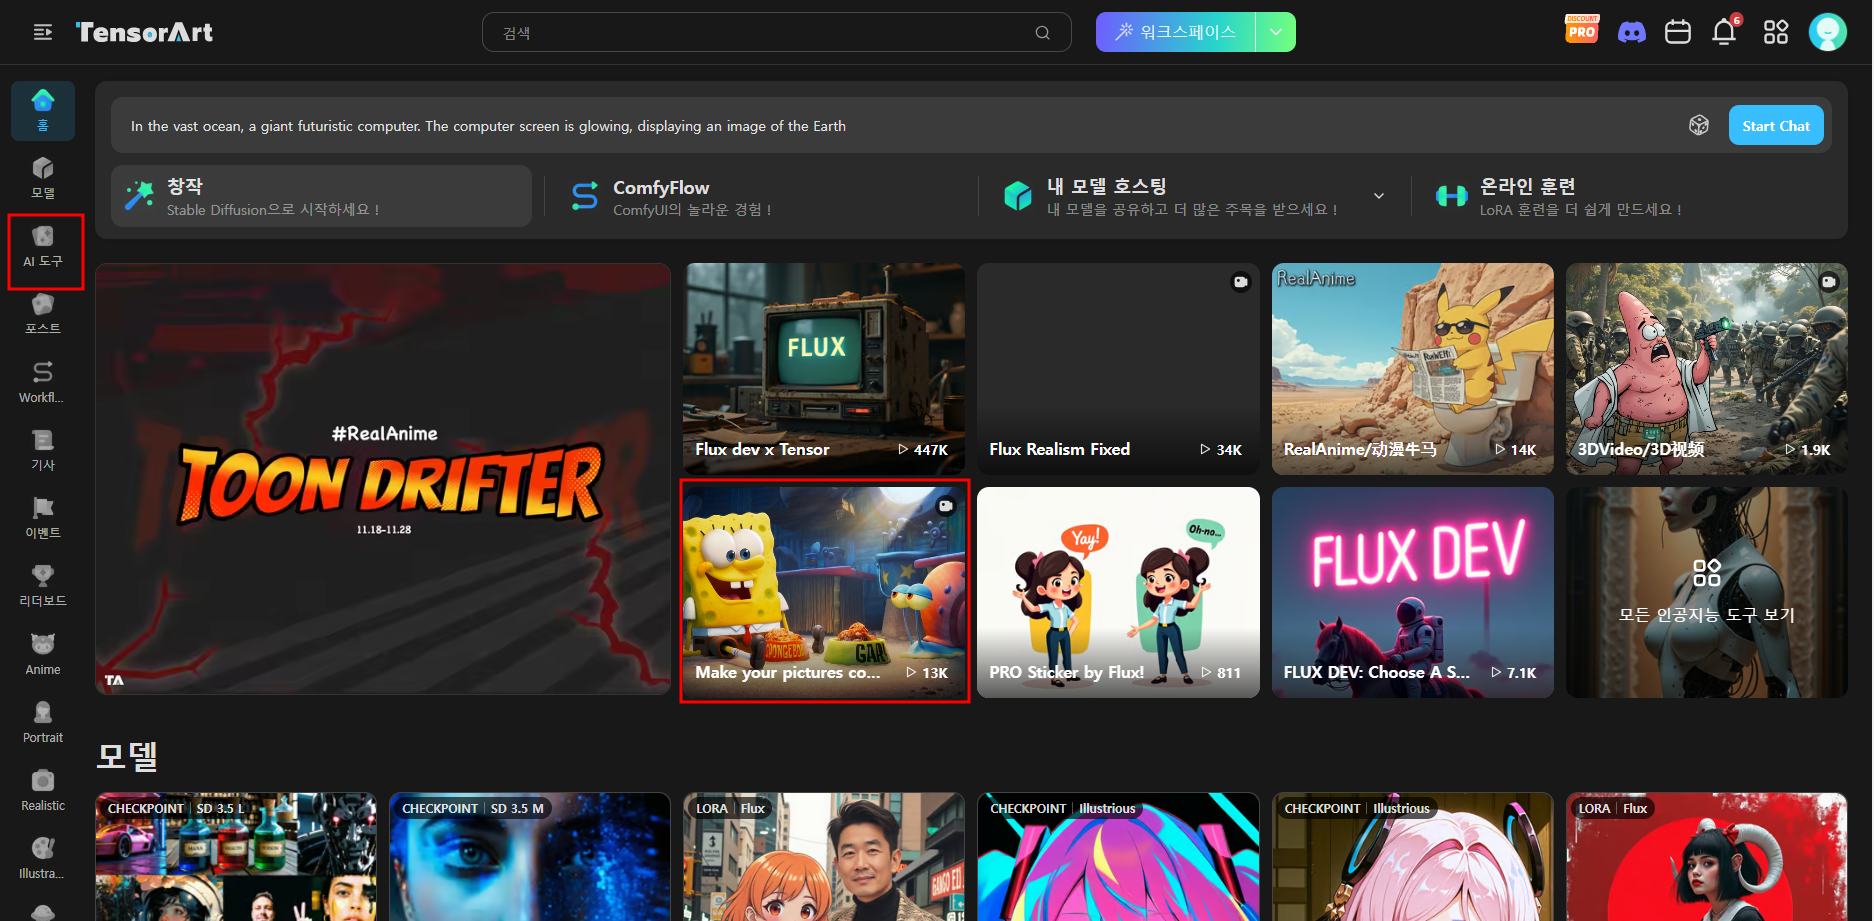Image resolution: width=1874 pixels, height=921 pixels.
Task: Click the video badge on 3DVideo card
Action: (1828, 282)
